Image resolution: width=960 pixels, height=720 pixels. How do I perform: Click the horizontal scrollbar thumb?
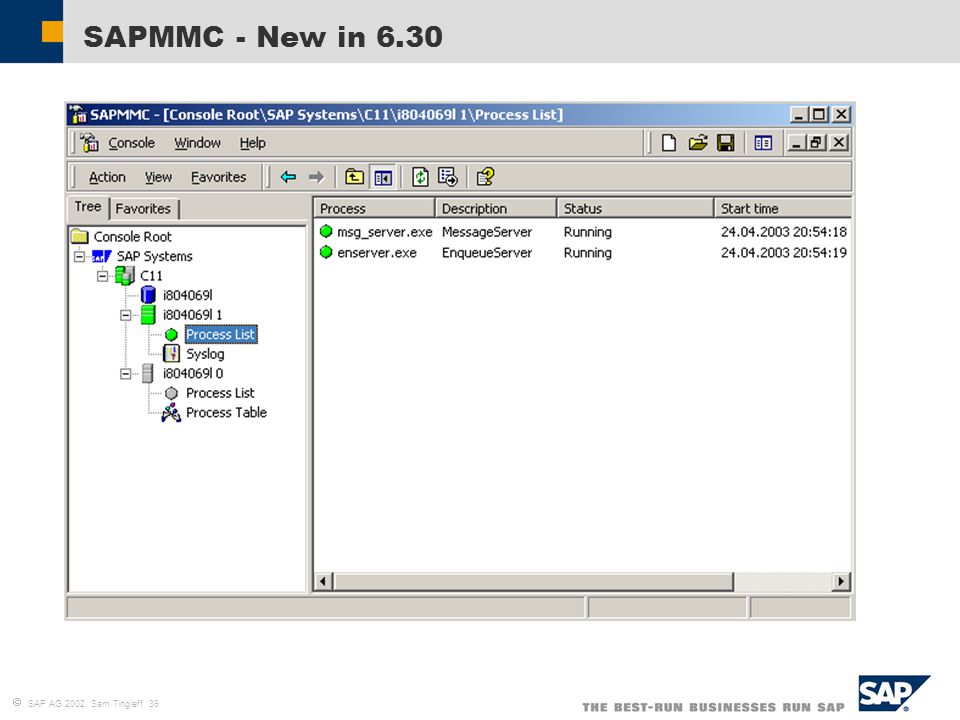pos(533,581)
